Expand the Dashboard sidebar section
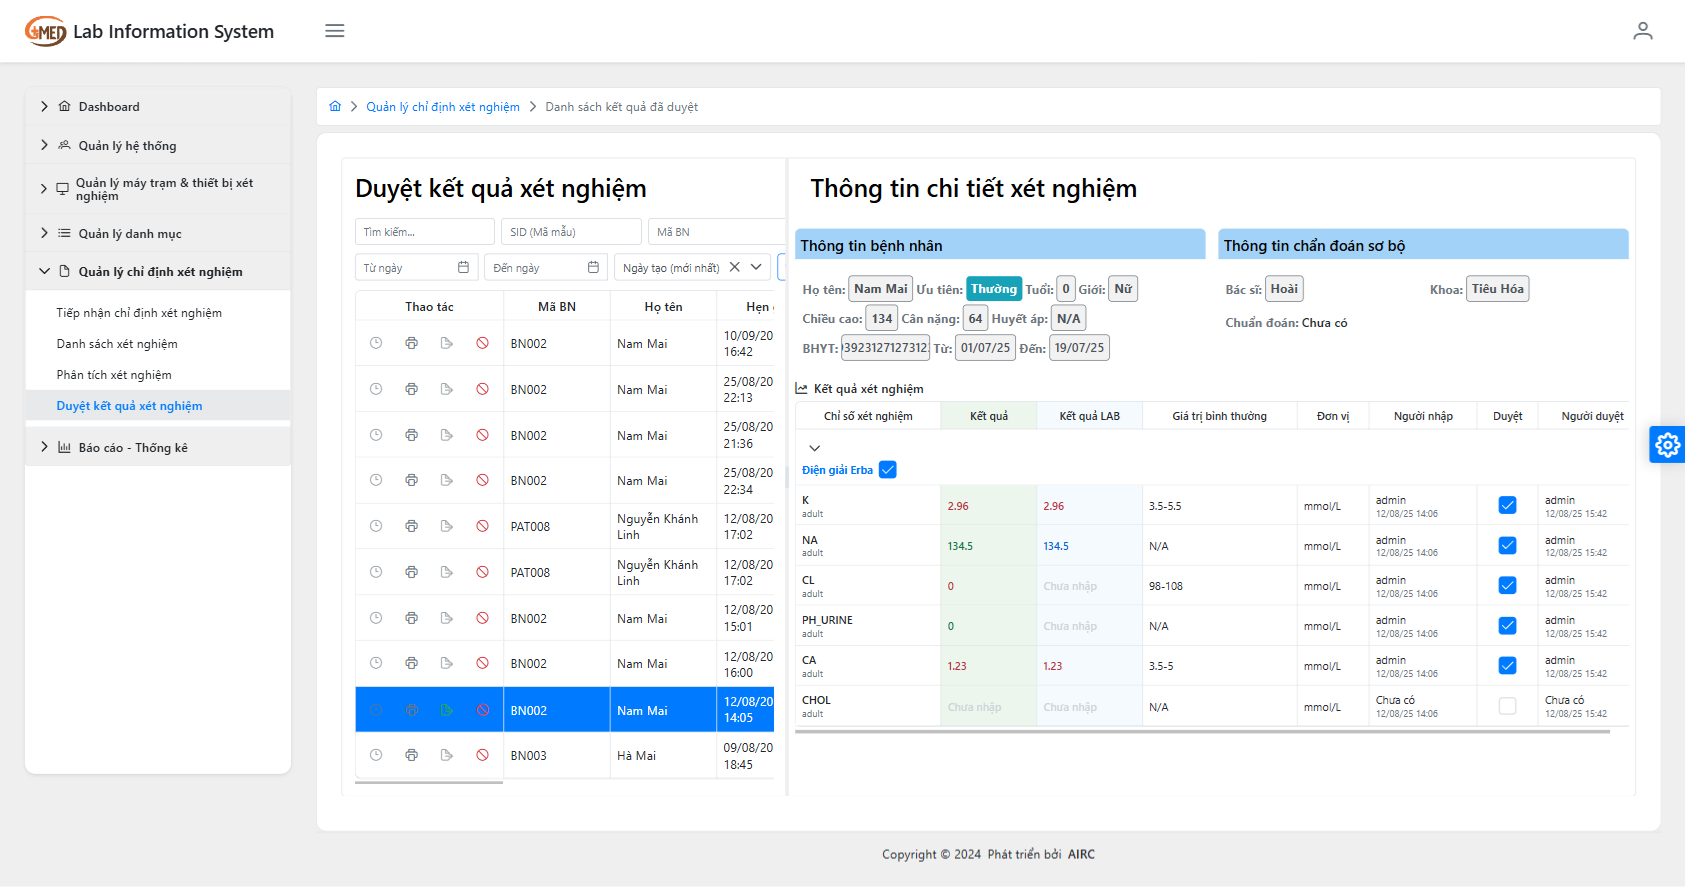This screenshot has width=1685, height=889. click(x=44, y=107)
